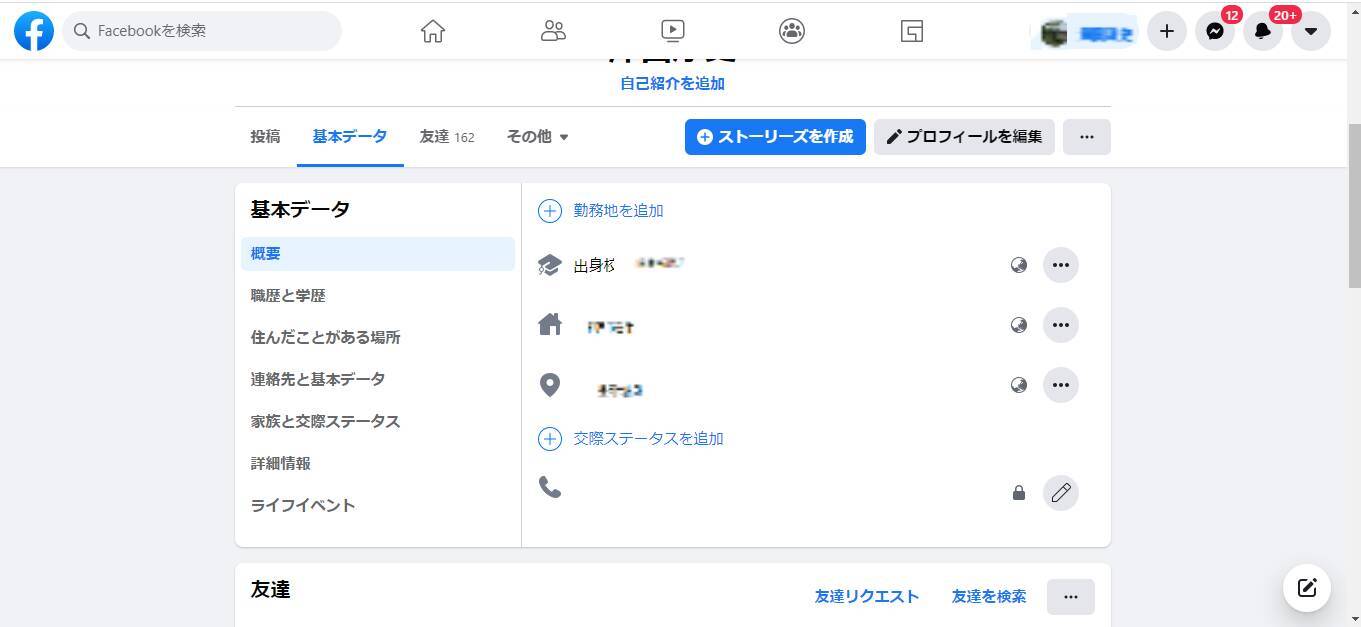This screenshot has width=1361, height=627.
Task: Click the lock privacy icon beside phone
Action: pos(1018,493)
